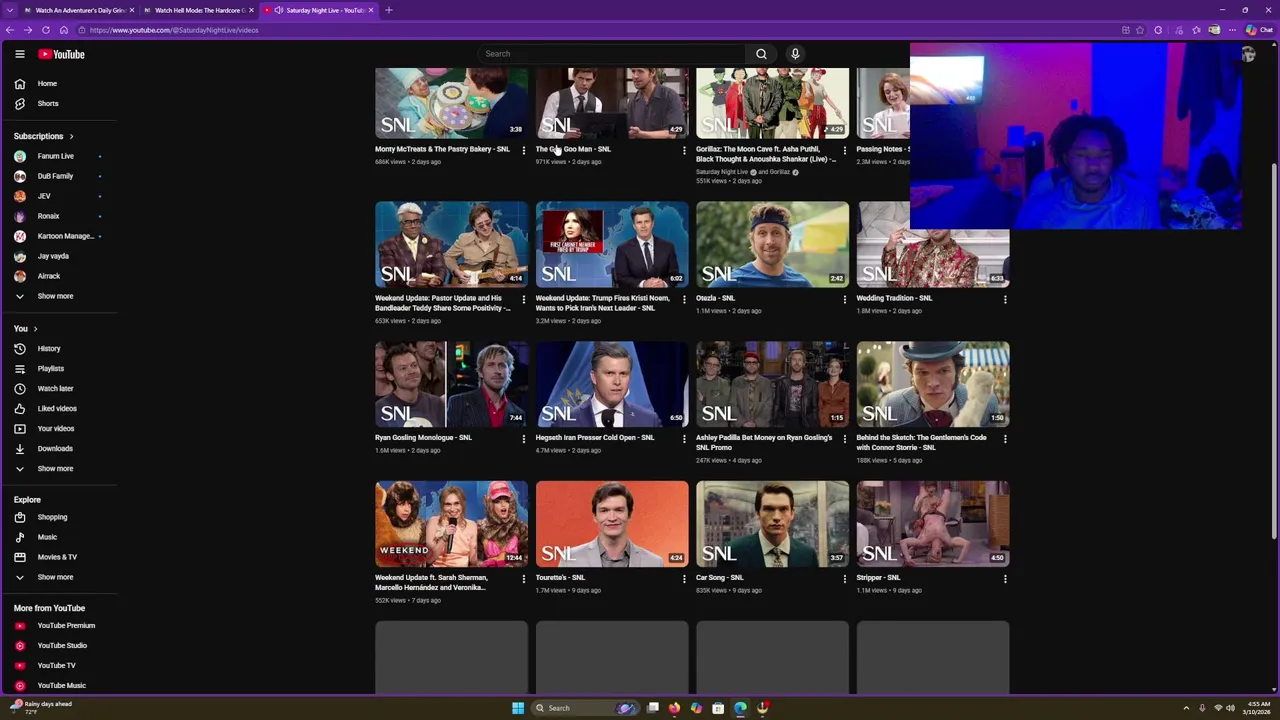Switch to Watch An Adventurer's Daily browser tab
1280x720 pixels.
(80, 10)
